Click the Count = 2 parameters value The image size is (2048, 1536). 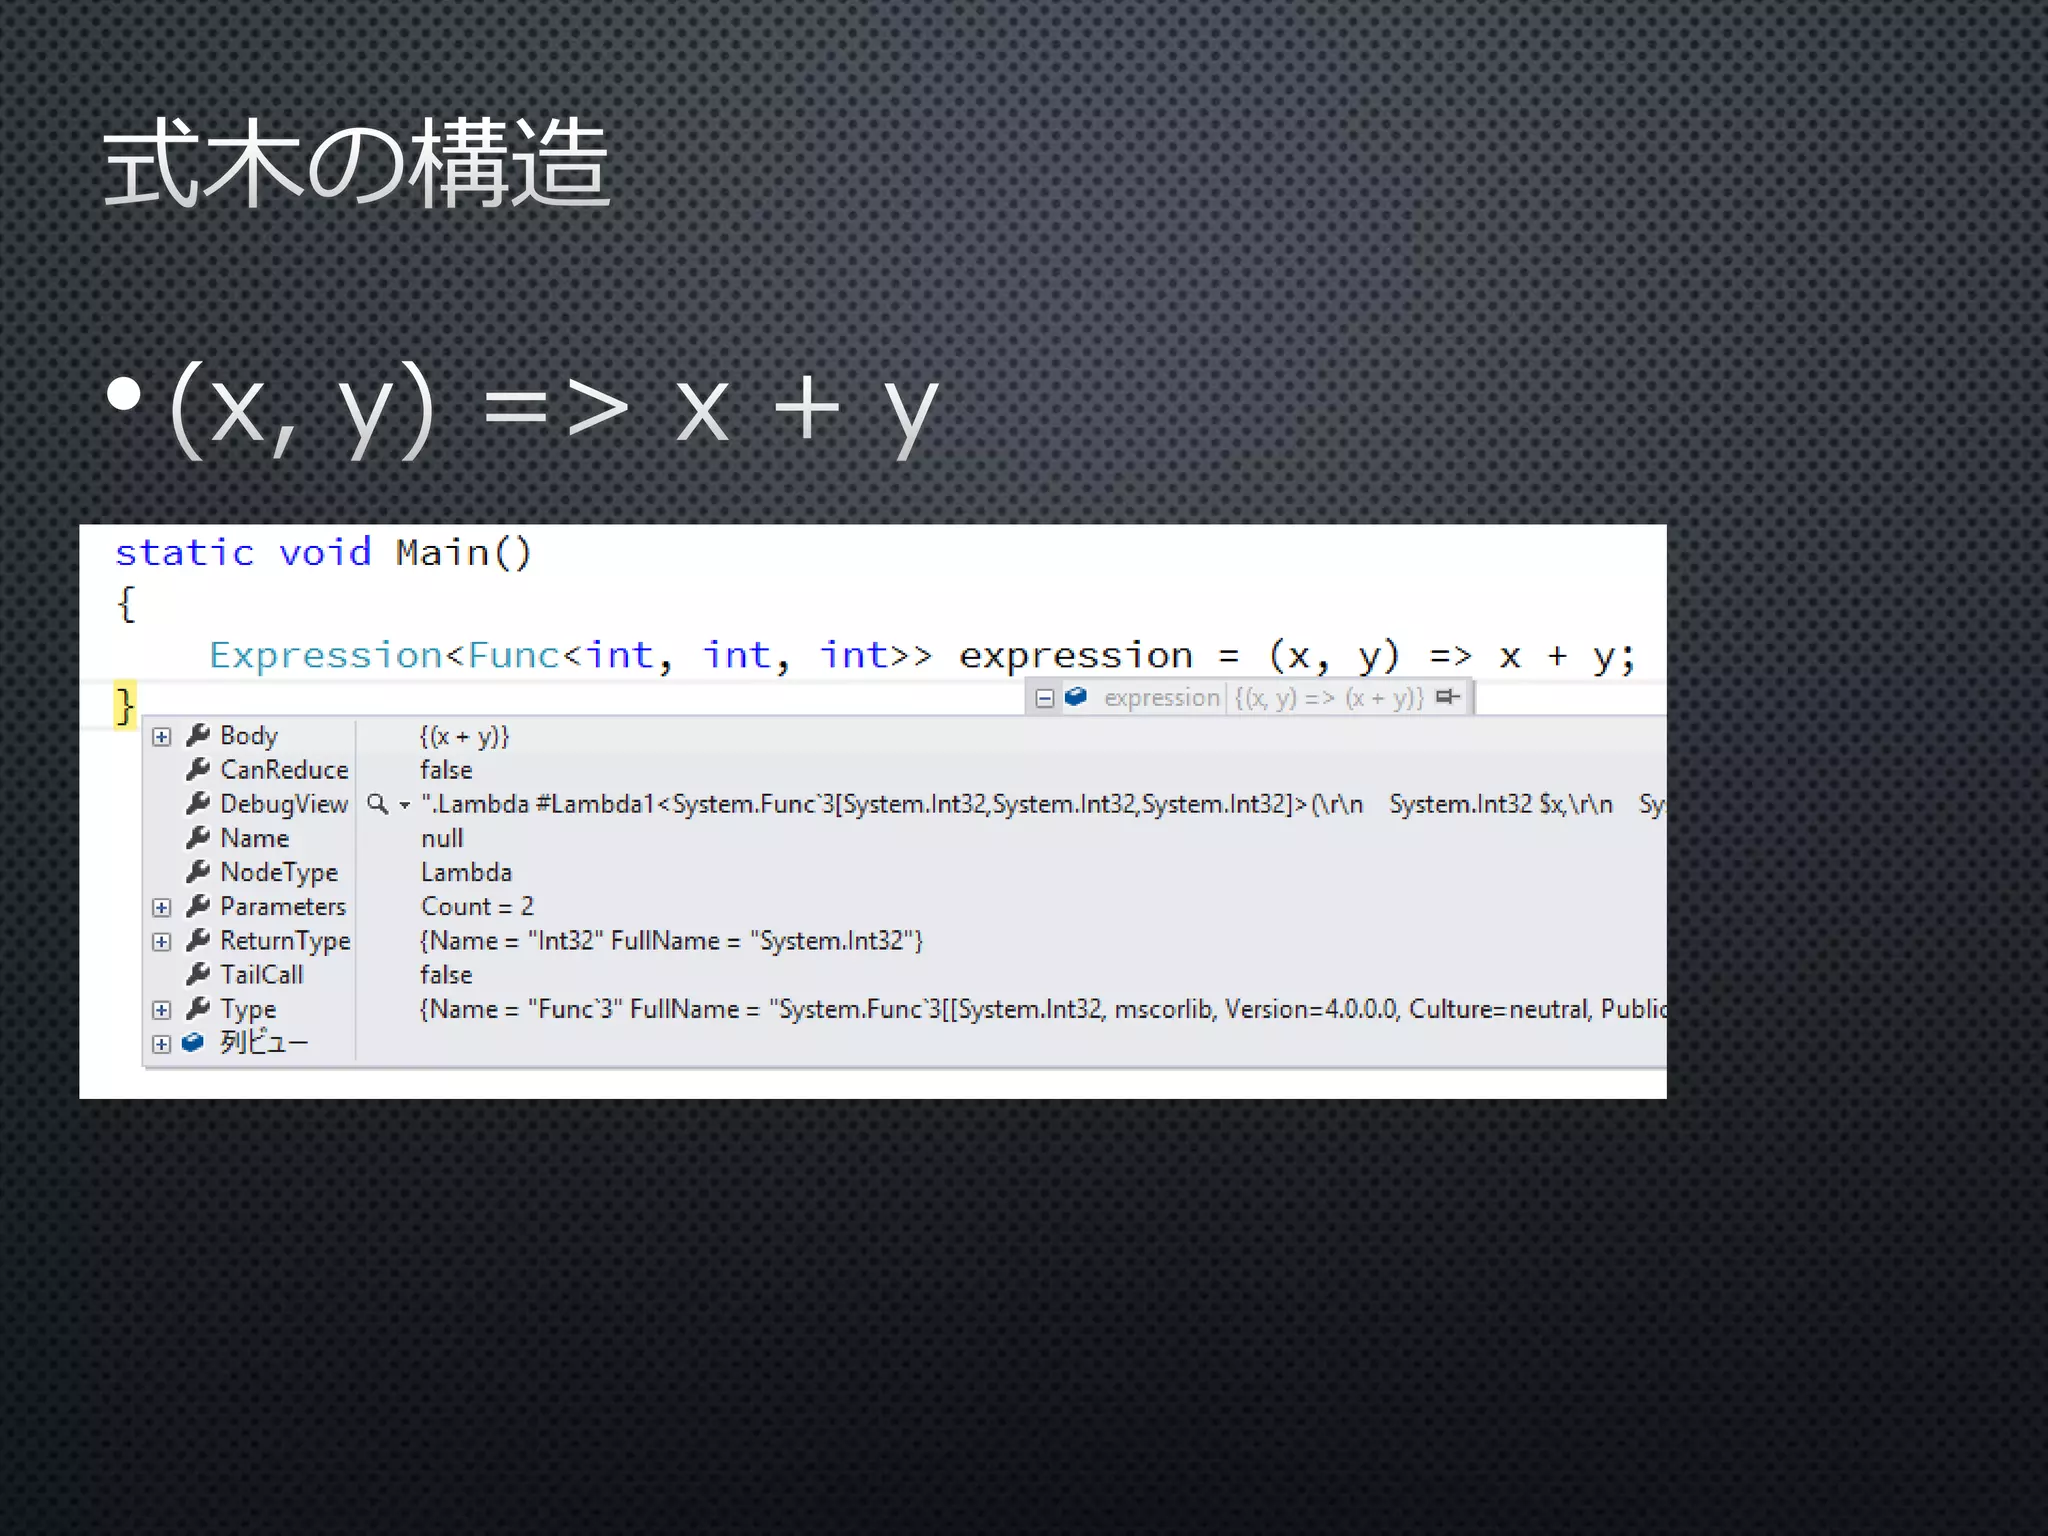477,906
